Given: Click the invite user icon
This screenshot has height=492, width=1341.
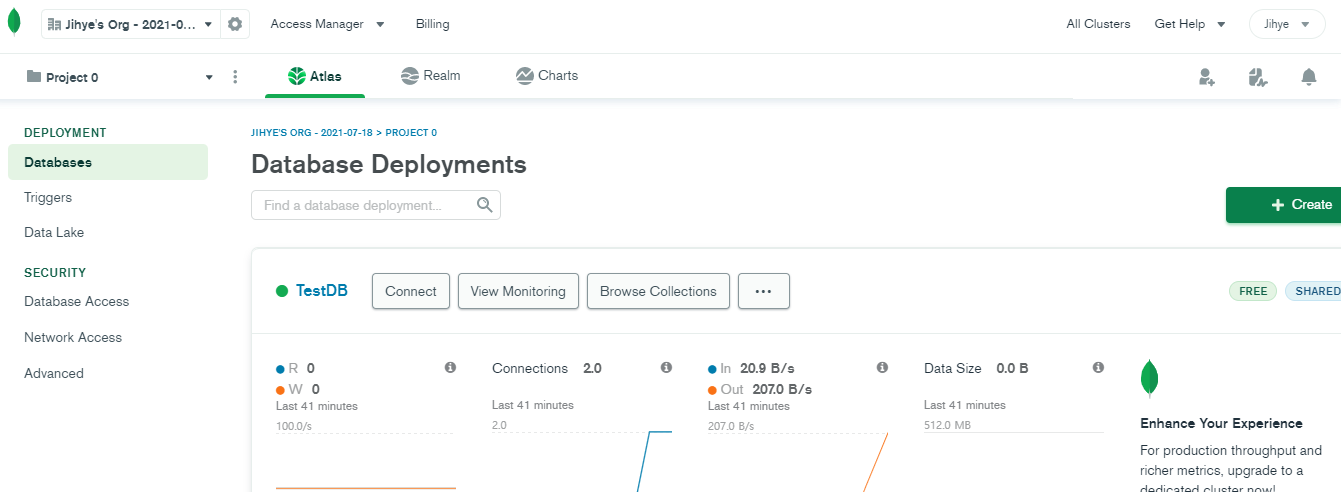Looking at the screenshot, I should pos(1207,77).
